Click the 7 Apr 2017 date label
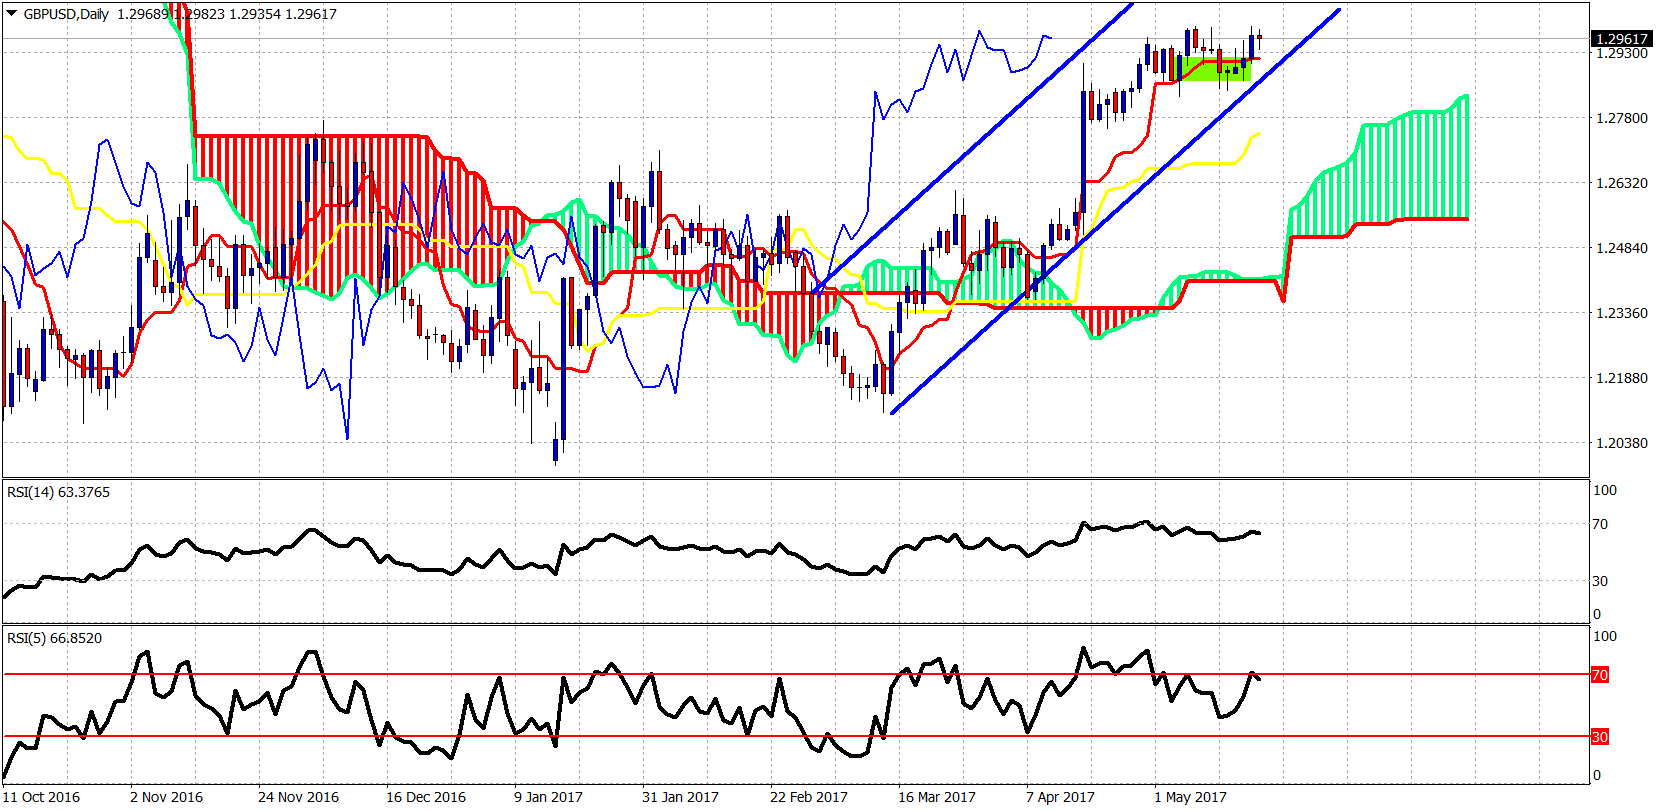The width and height of the screenshot is (1657, 811). click(1060, 797)
